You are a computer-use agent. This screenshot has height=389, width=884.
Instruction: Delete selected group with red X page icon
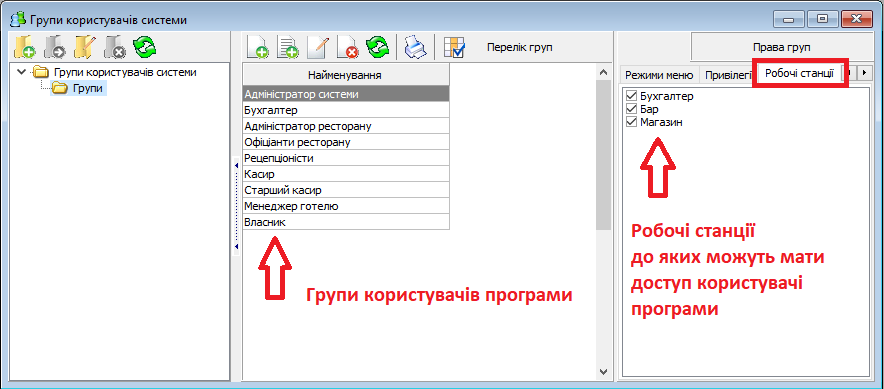tap(348, 47)
